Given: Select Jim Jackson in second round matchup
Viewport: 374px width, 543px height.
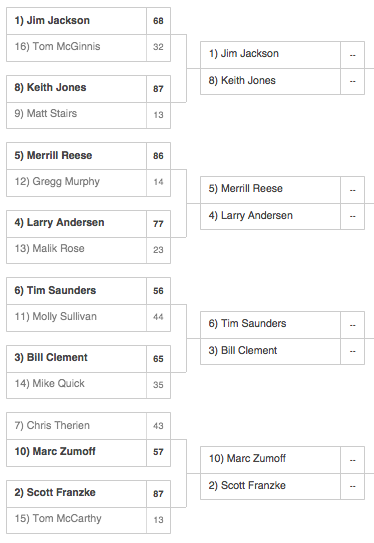Looking at the screenshot, I should point(282,55).
